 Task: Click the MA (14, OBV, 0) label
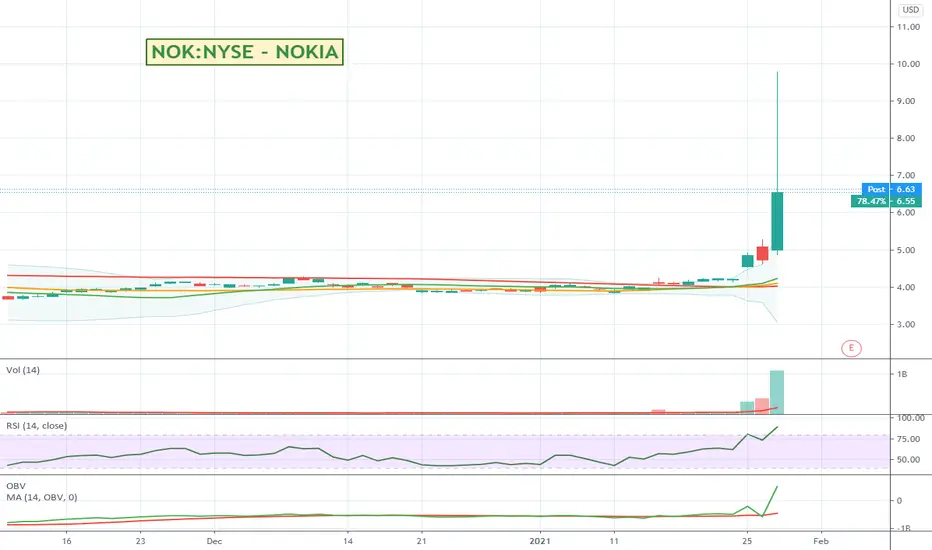pos(42,497)
